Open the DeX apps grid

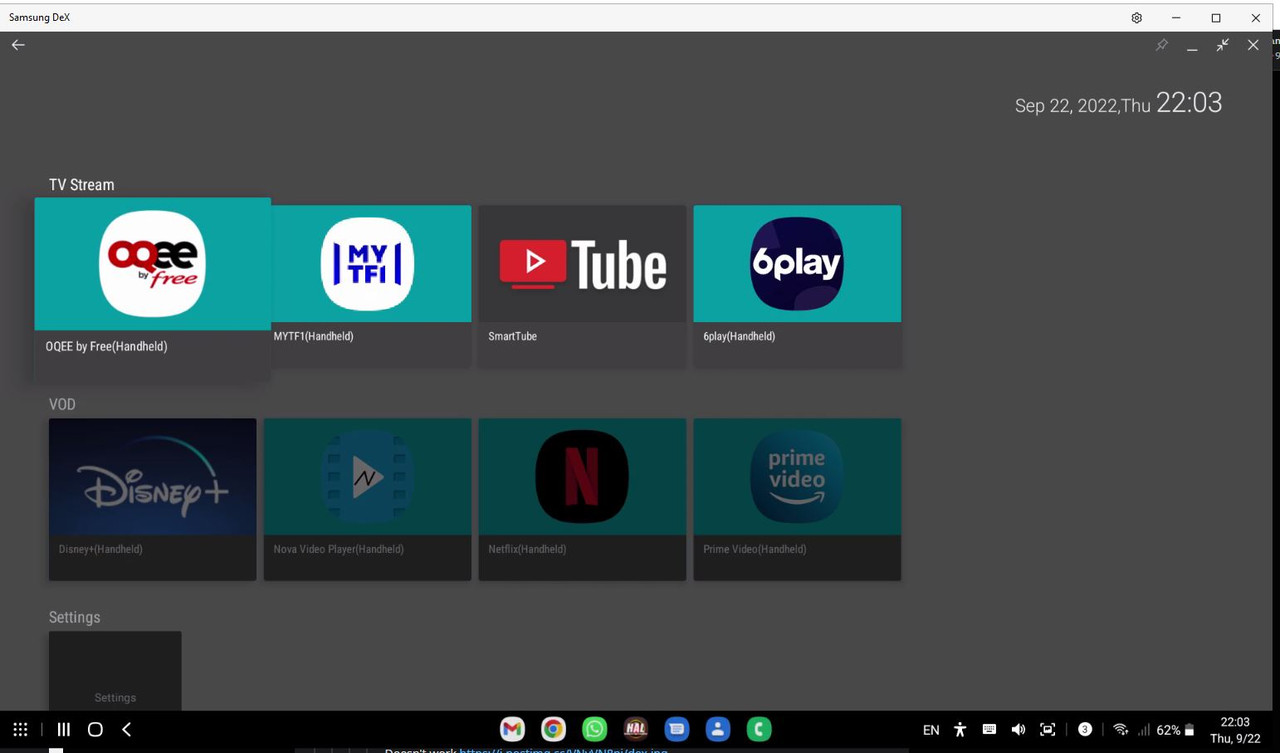(x=20, y=730)
